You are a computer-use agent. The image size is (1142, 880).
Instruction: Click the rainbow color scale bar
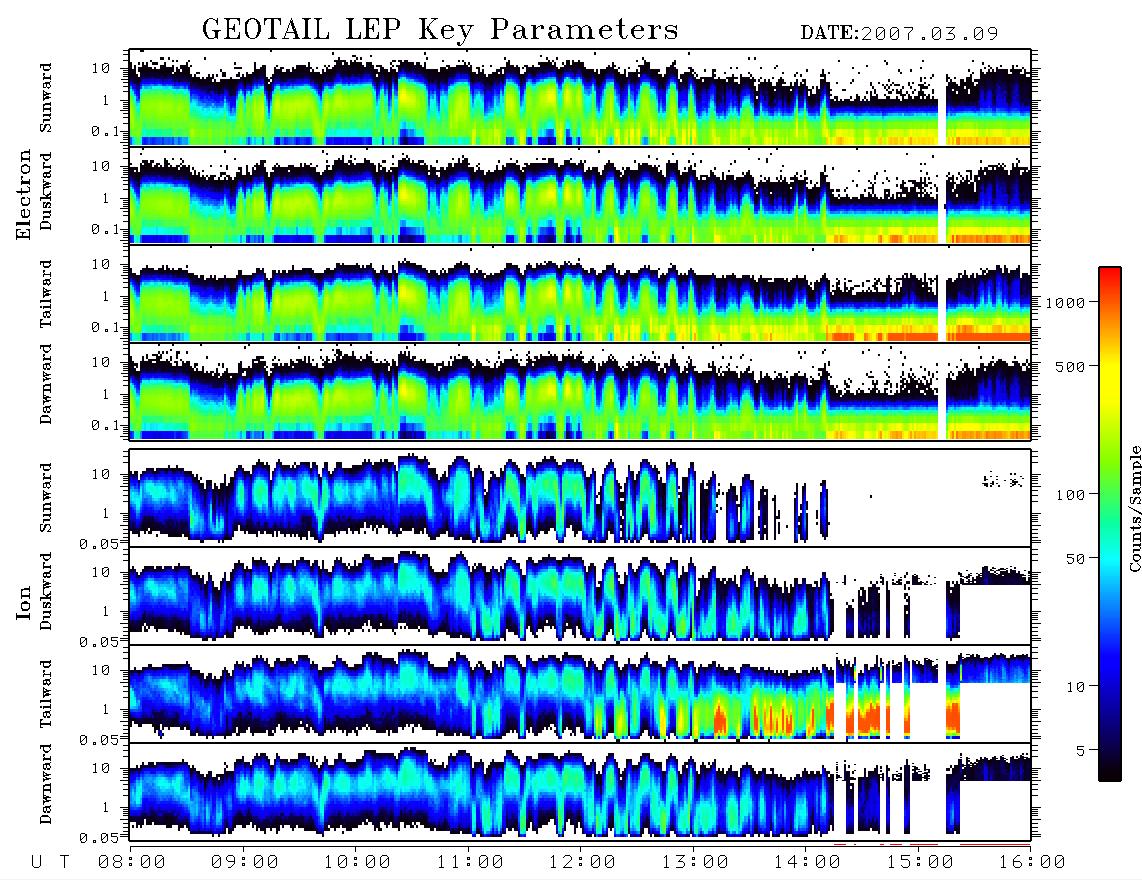(x=1110, y=524)
